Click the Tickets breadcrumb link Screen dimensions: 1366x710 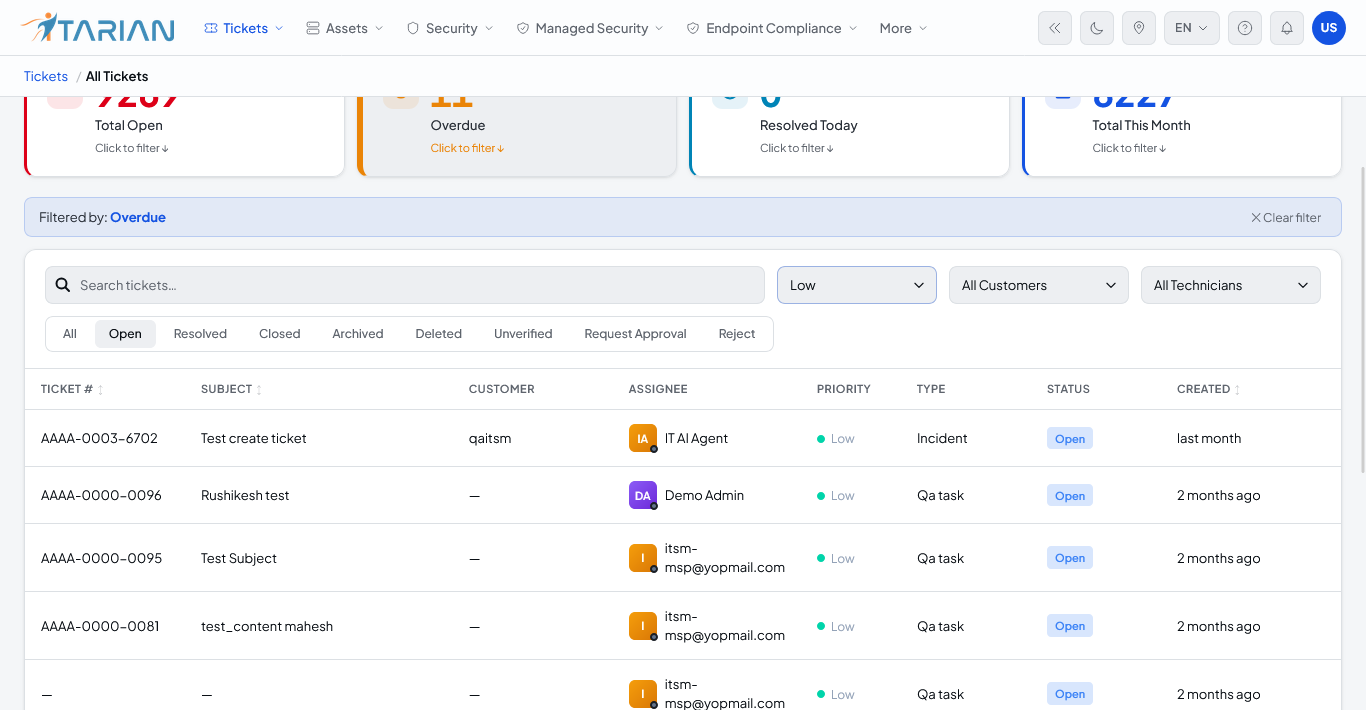(x=46, y=76)
